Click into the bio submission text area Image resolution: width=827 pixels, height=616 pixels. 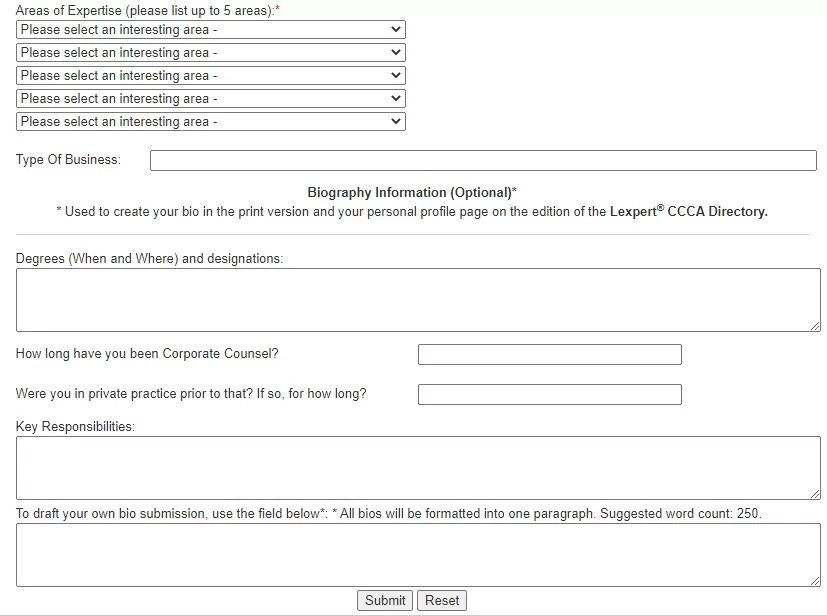pyautogui.click(x=418, y=555)
